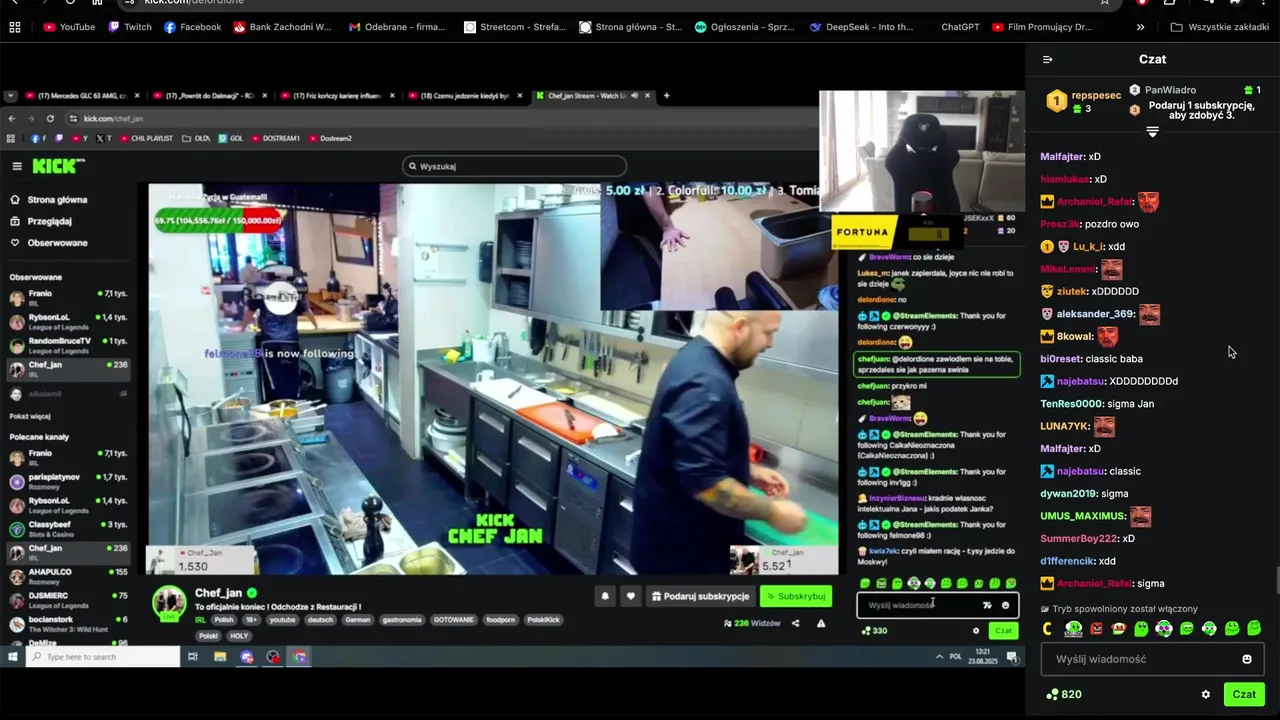Click TenRes0000's sigma Jan message

1130,403
